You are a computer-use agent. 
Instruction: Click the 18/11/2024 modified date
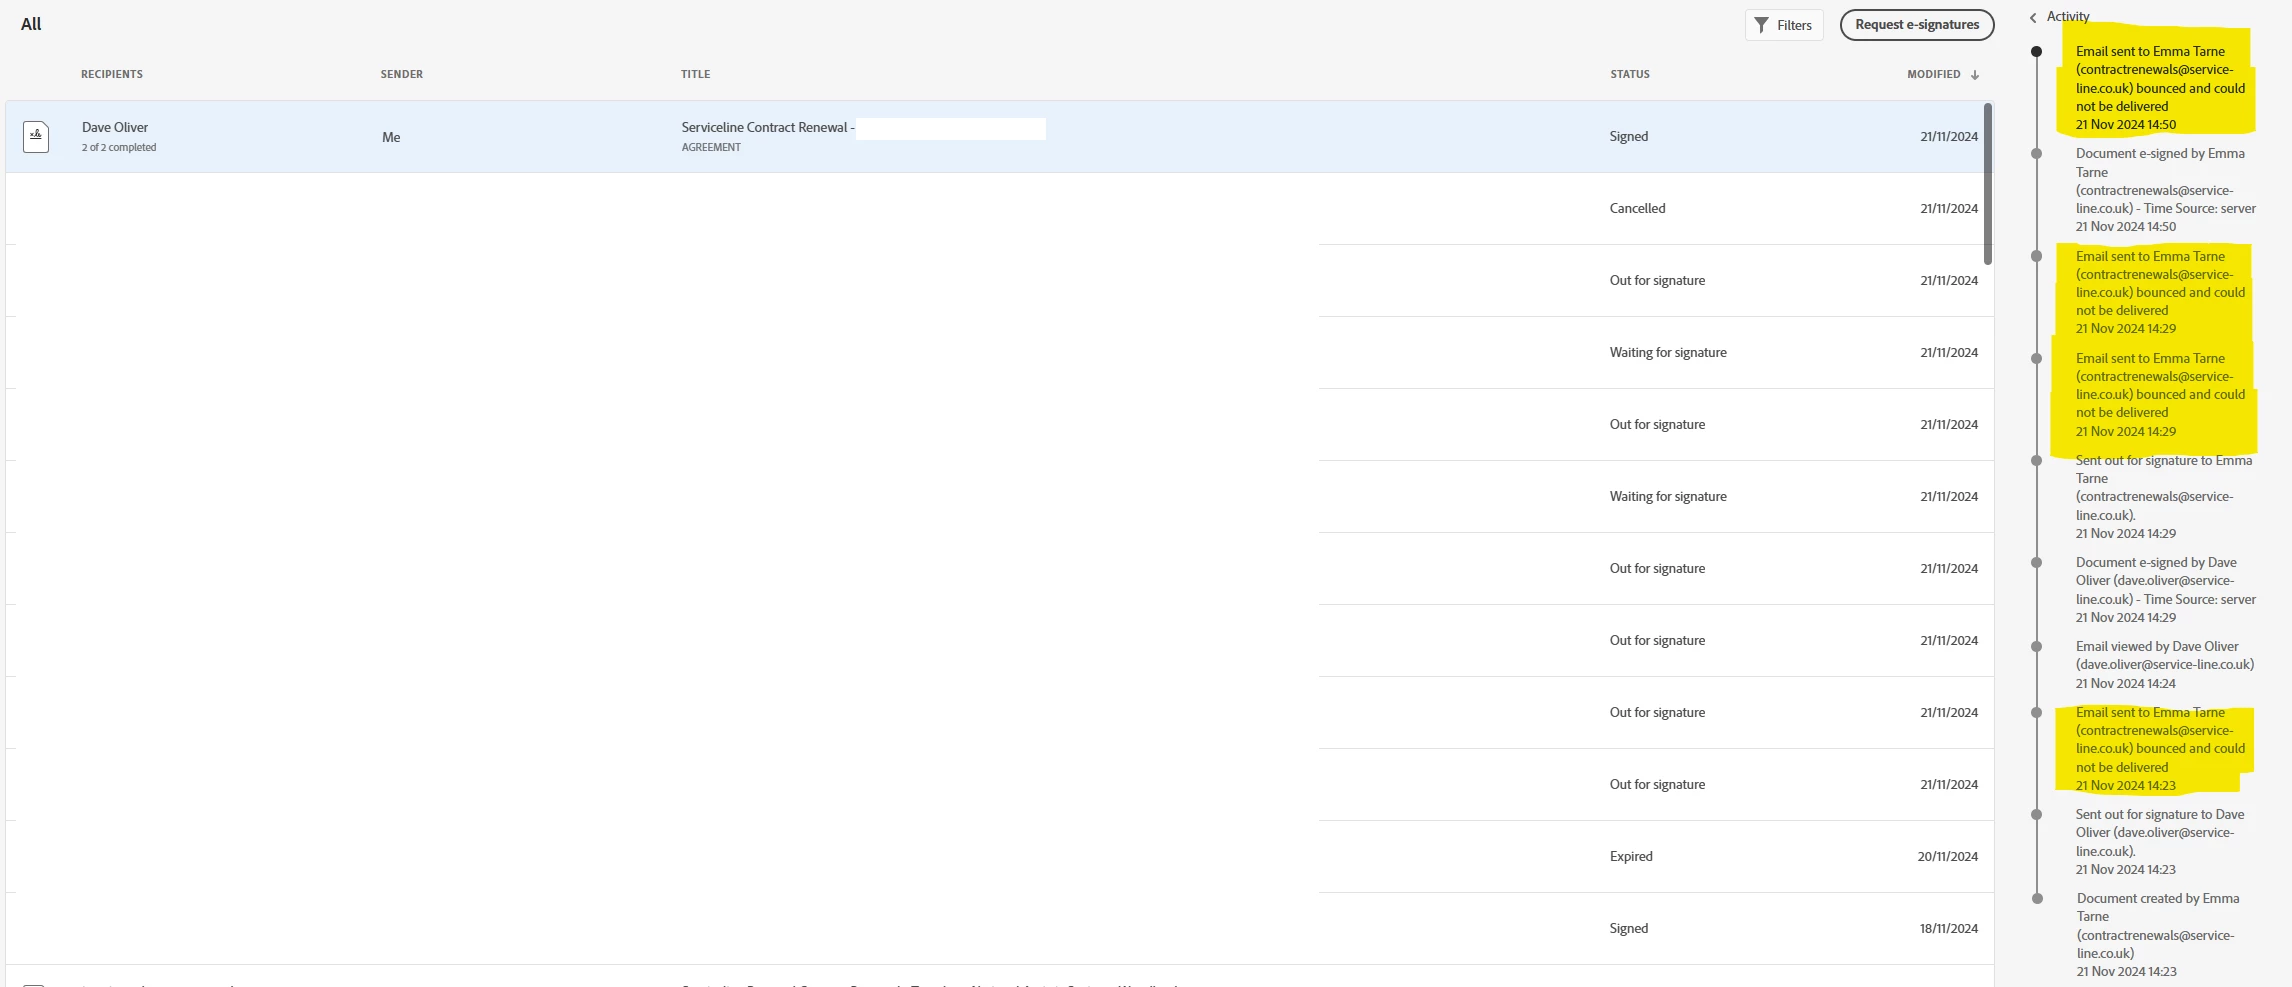[1948, 928]
